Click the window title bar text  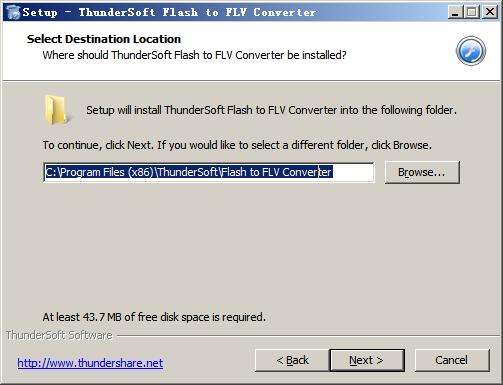(169, 12)
